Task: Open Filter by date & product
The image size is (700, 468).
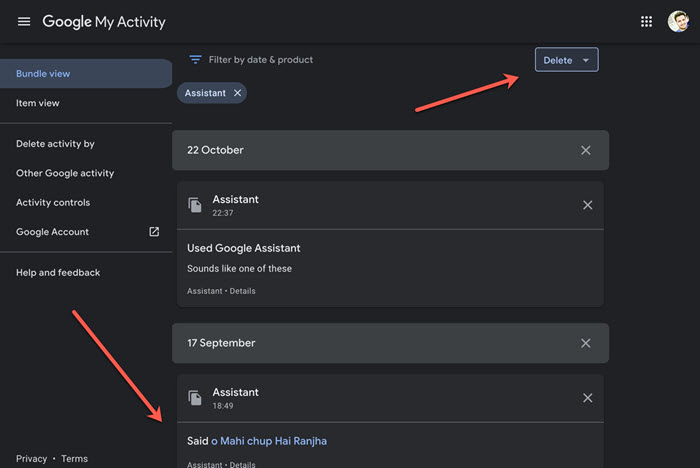Action: tap(261, 59)
